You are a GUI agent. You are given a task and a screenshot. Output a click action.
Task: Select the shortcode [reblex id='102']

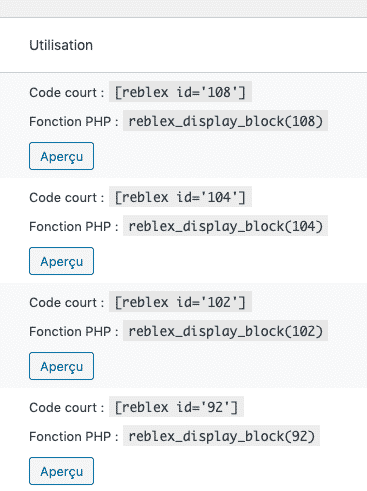pos(180,302)
